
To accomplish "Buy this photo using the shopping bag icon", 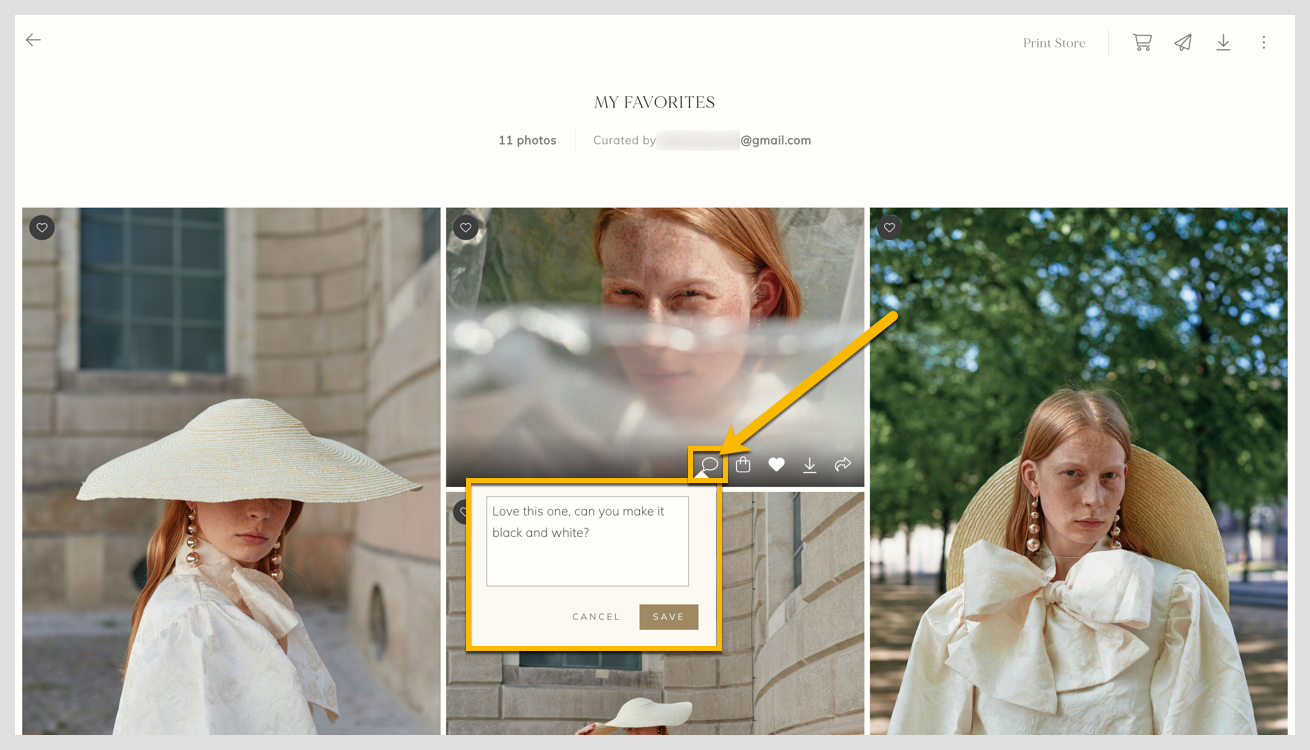I will pos(743,464).
